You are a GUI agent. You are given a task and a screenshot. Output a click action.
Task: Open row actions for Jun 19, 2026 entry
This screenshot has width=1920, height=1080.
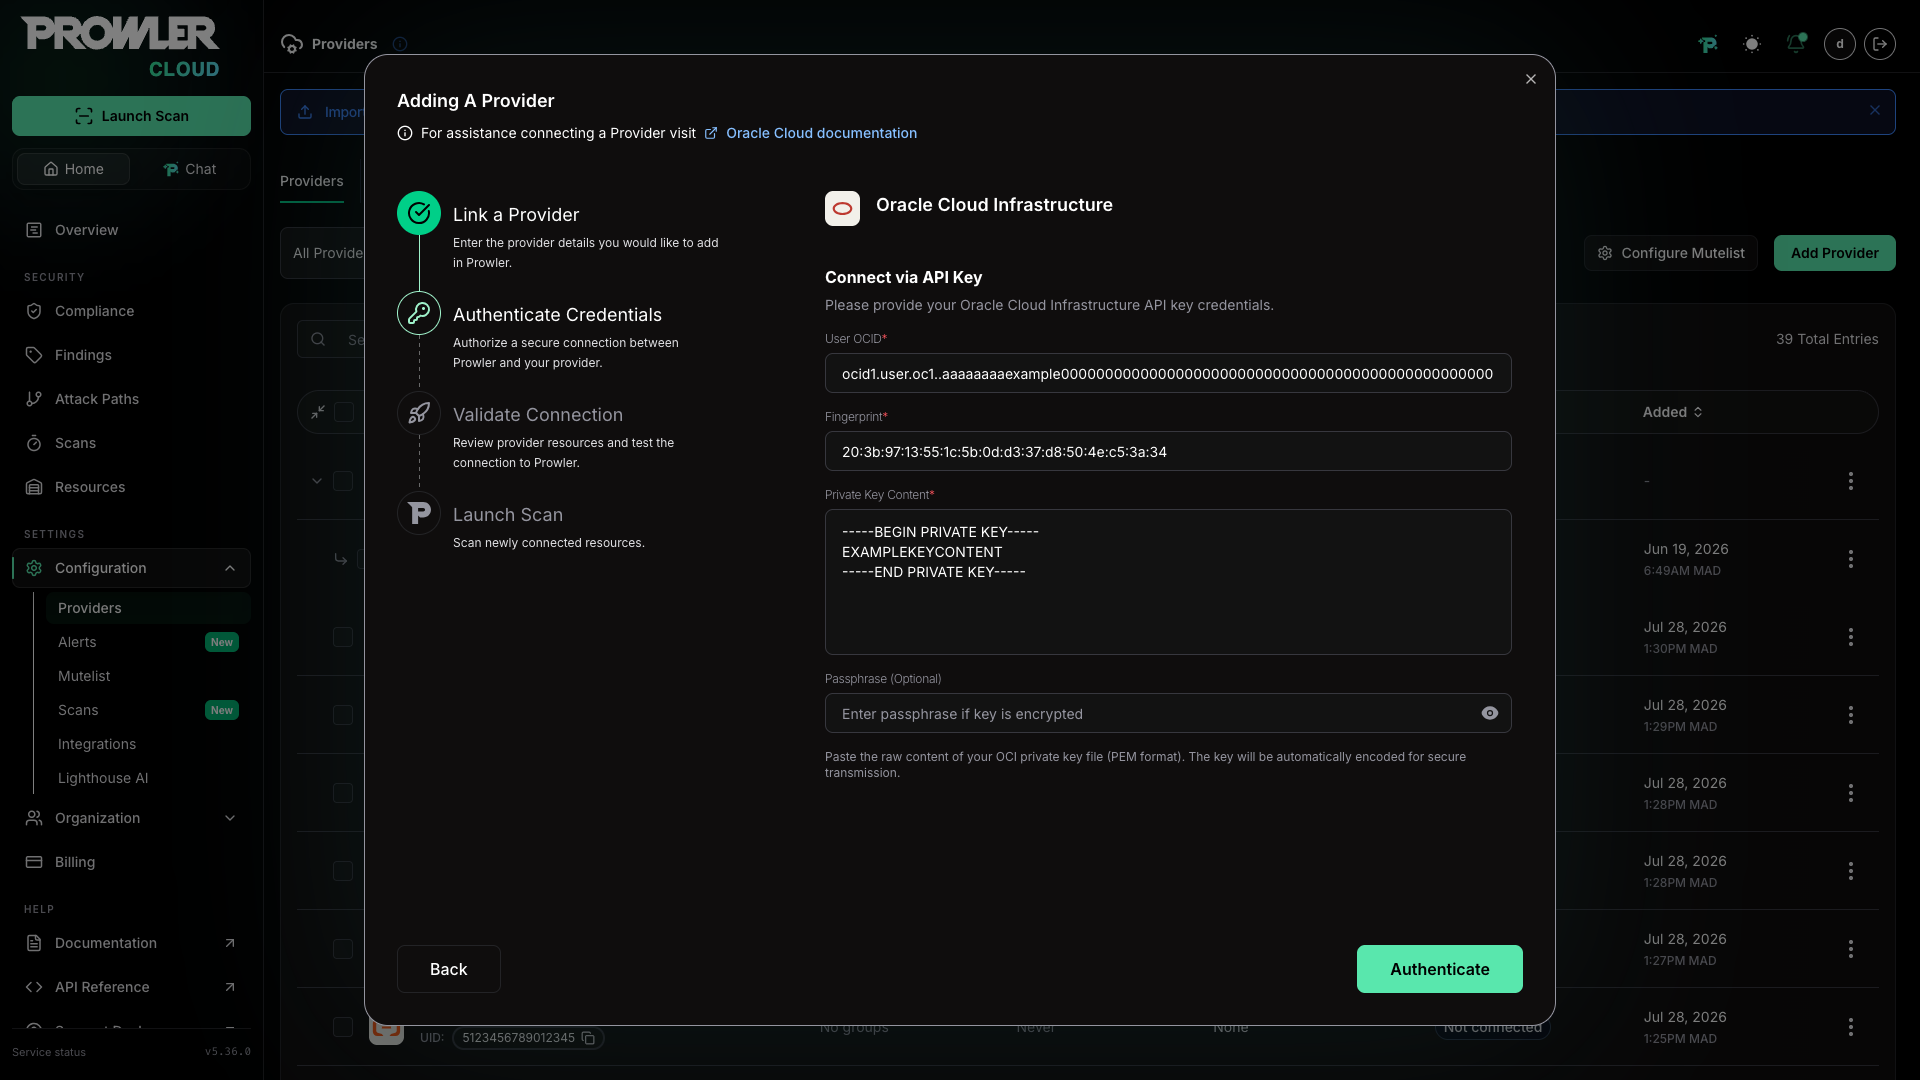tap(1850, 559)
